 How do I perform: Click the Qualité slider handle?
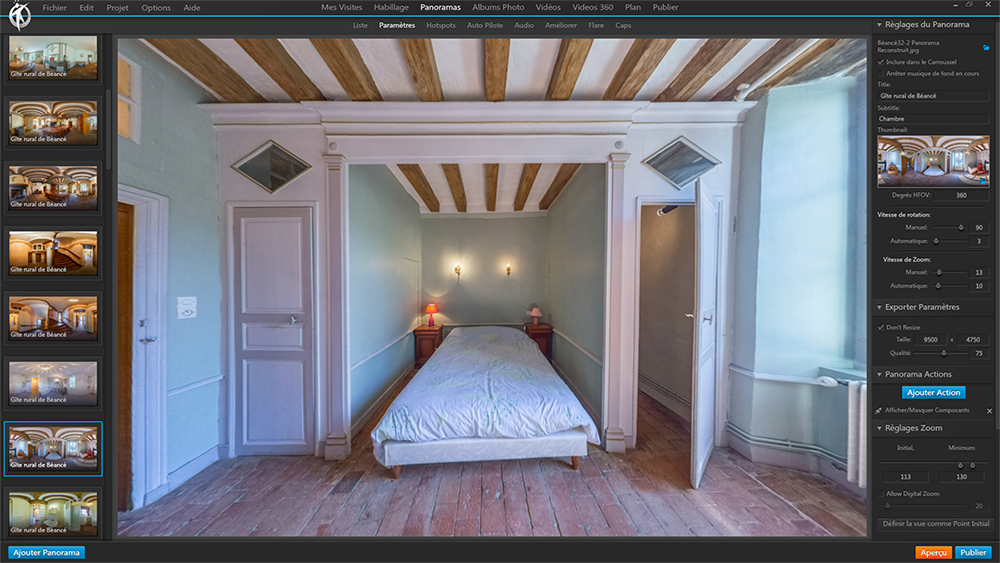[x=944, y=353]
